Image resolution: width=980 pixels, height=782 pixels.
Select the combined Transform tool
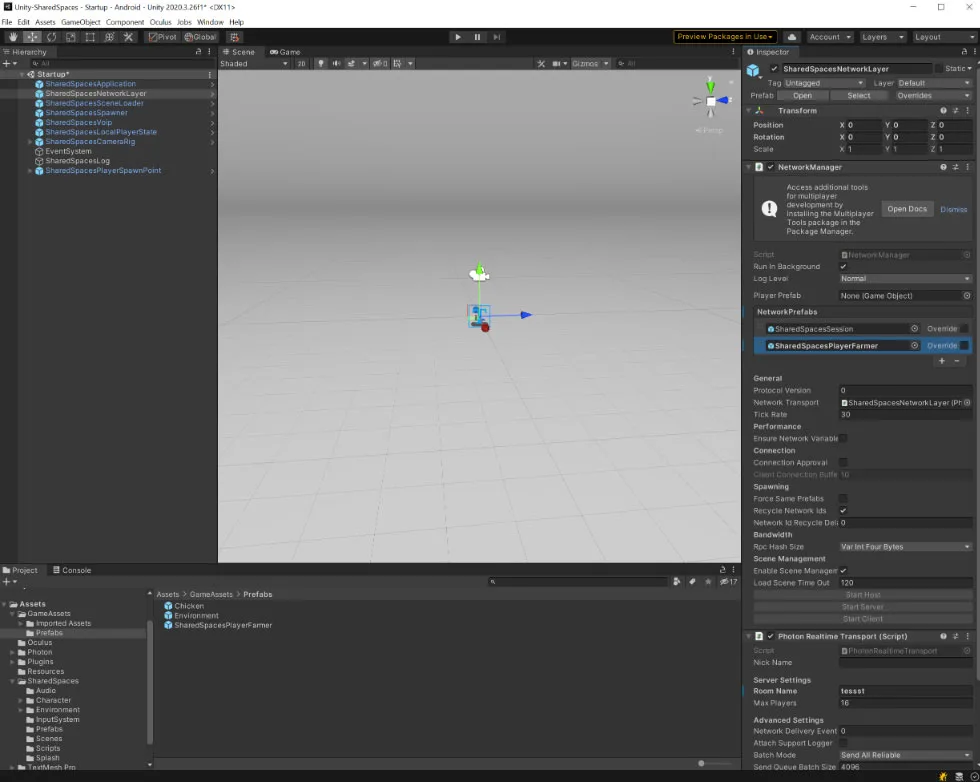109,37
